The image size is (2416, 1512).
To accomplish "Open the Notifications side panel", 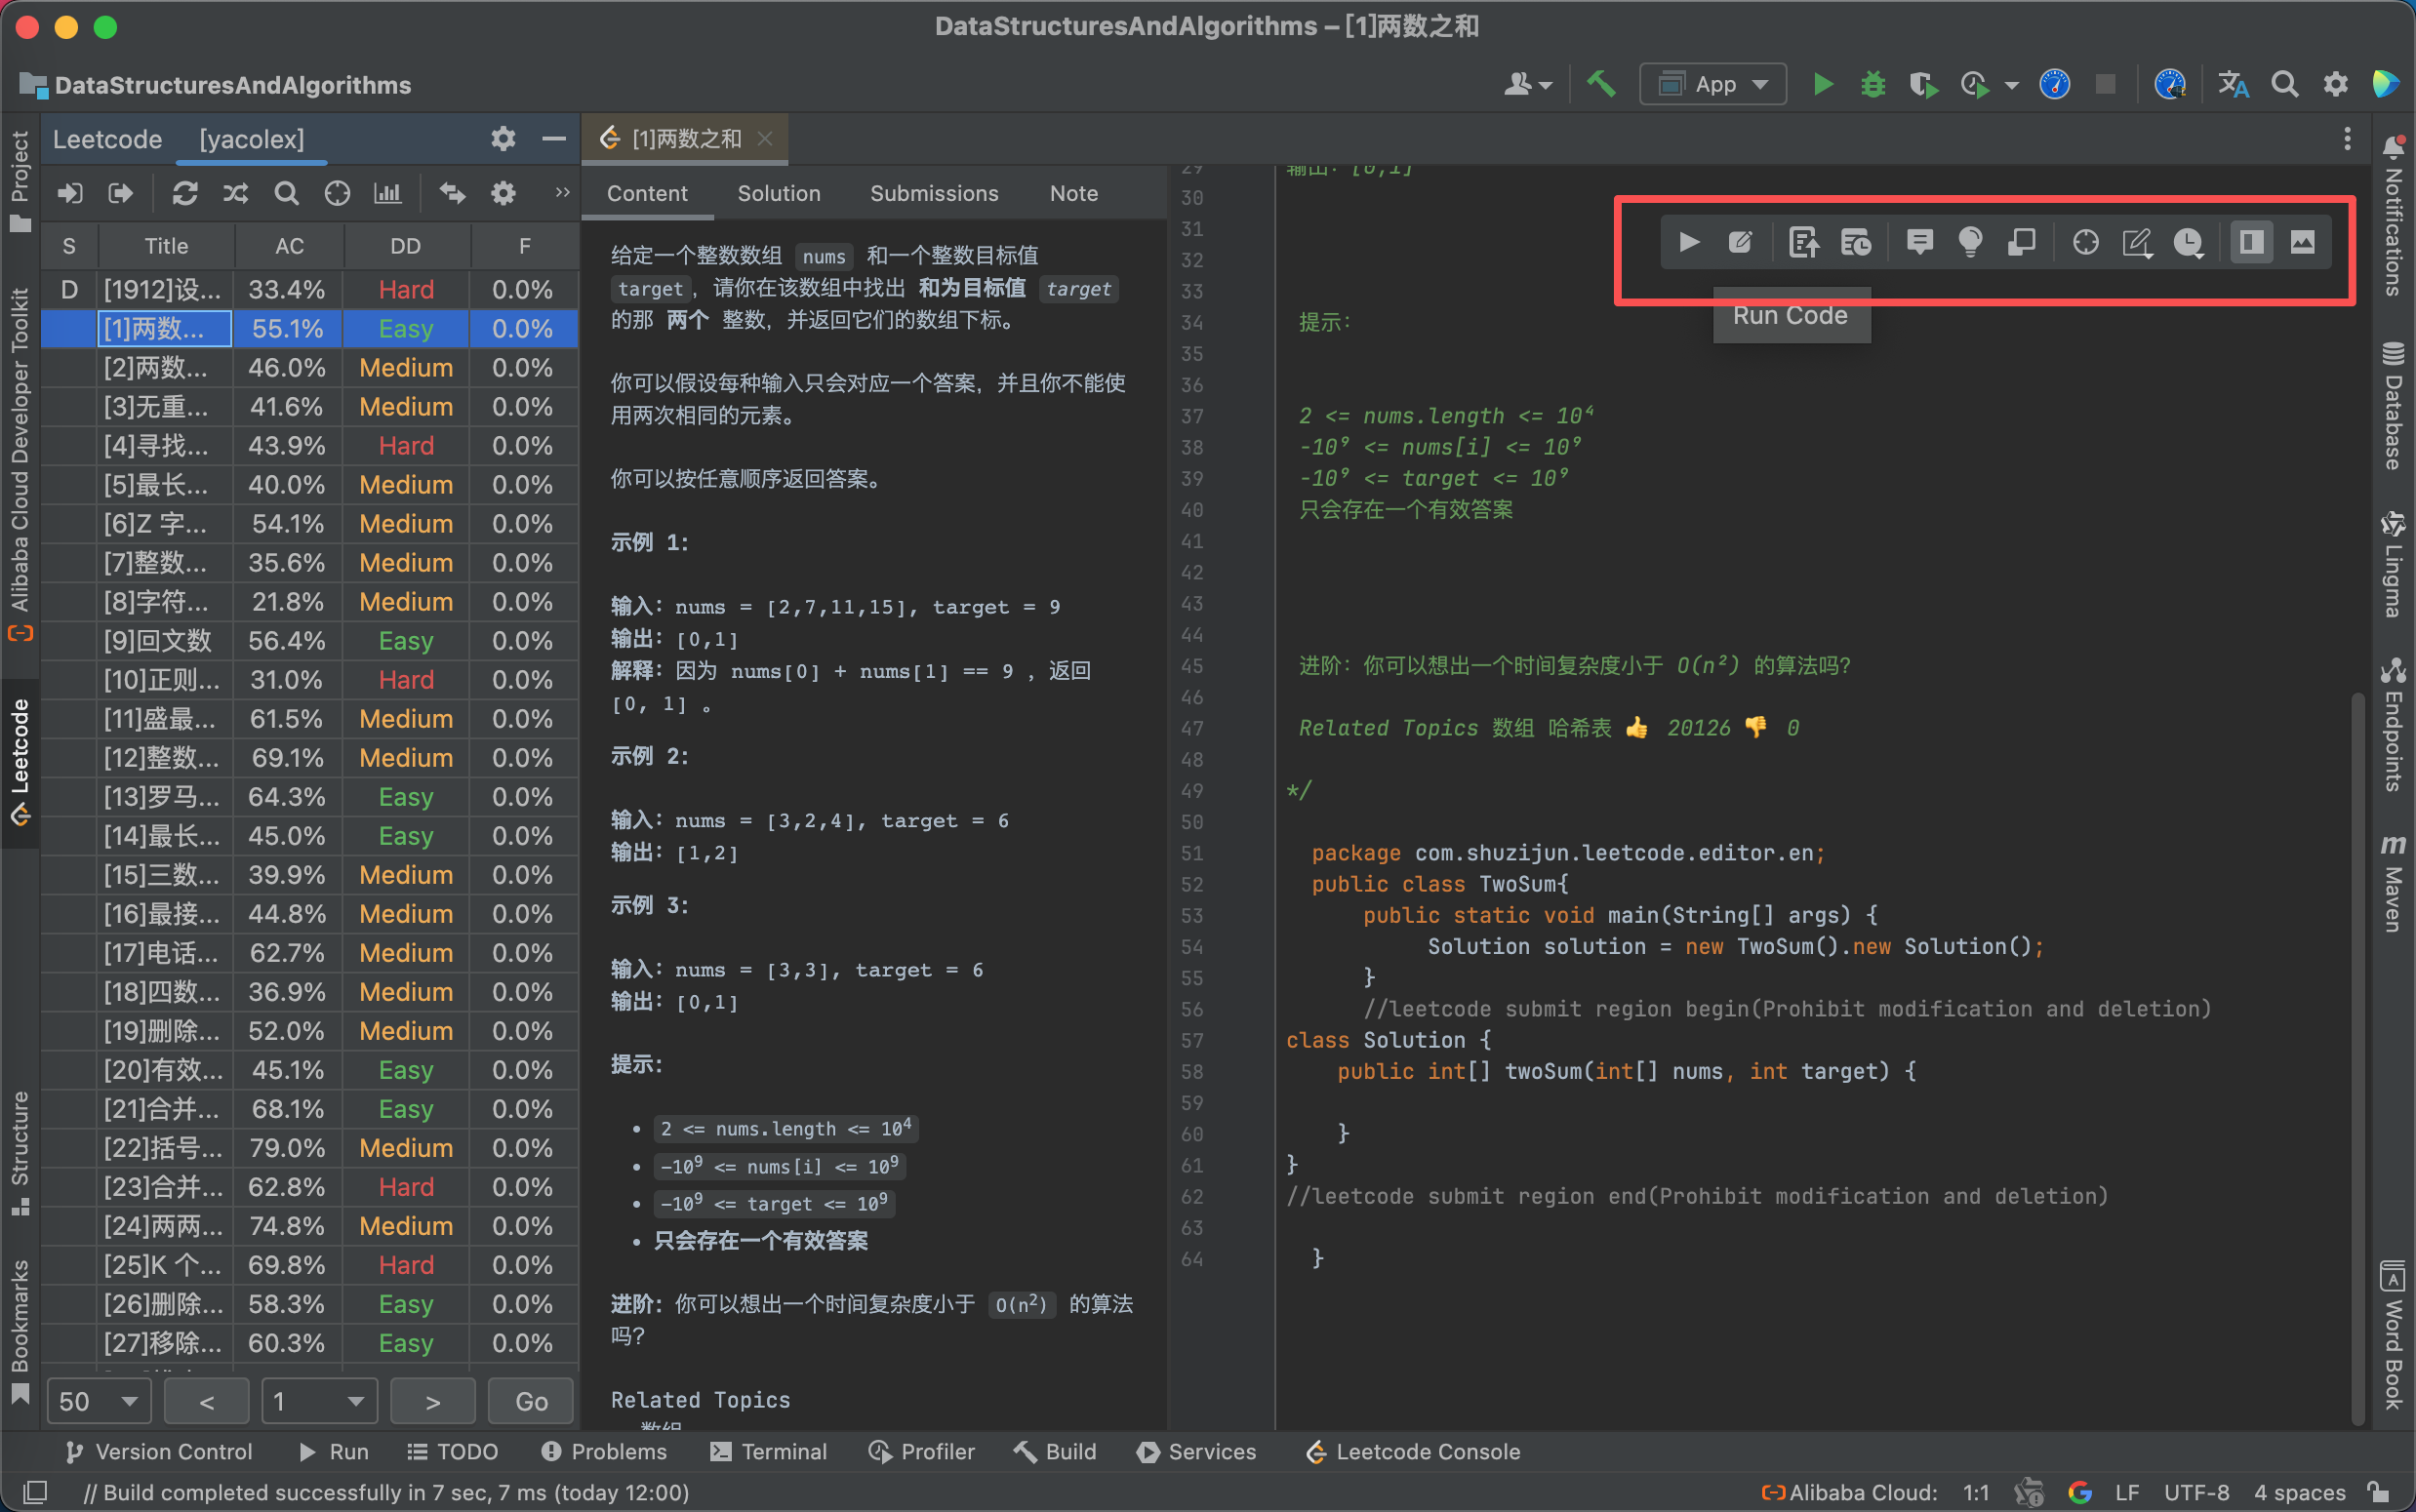I will (x=2393, y=216).
